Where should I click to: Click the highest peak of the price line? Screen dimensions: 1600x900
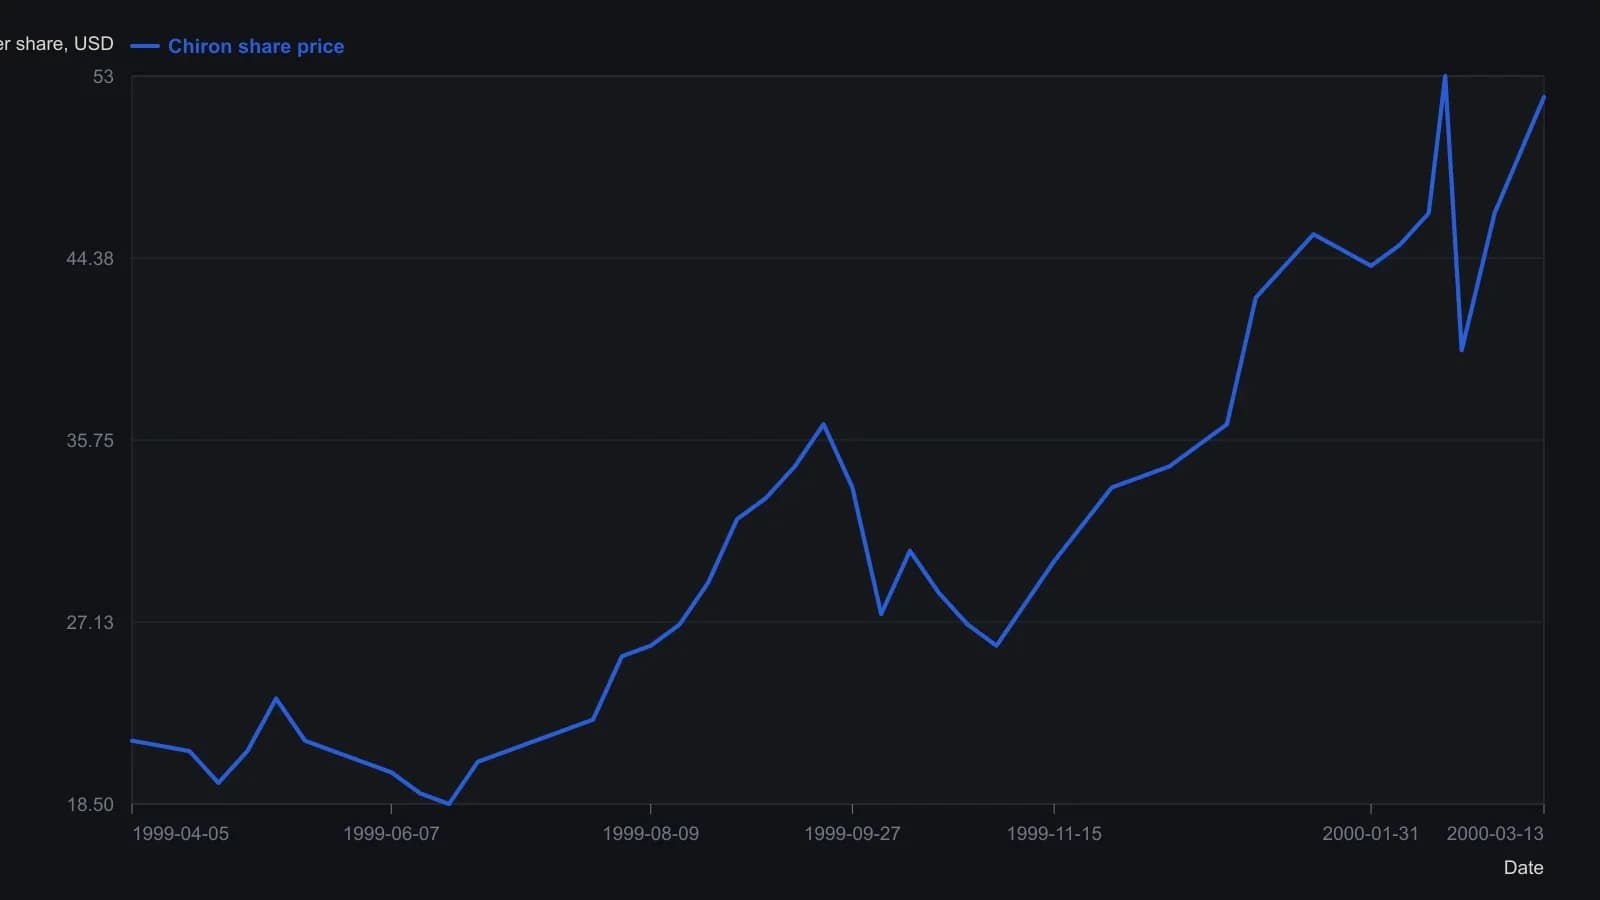tap(1445, 76)
